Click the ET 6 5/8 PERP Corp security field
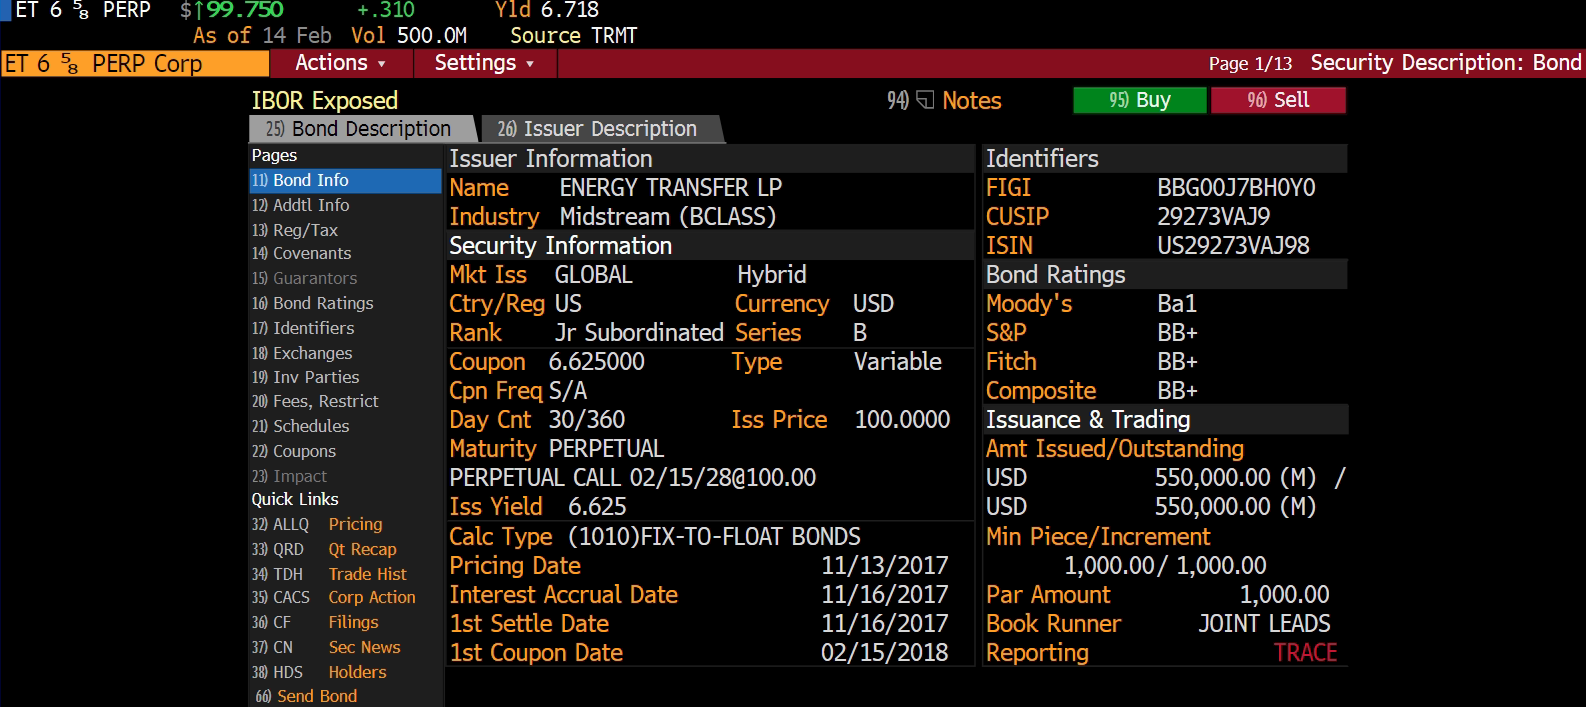The height and width of the screenshot is (707, 1586). pyautogui.click(x=135, y=63)
